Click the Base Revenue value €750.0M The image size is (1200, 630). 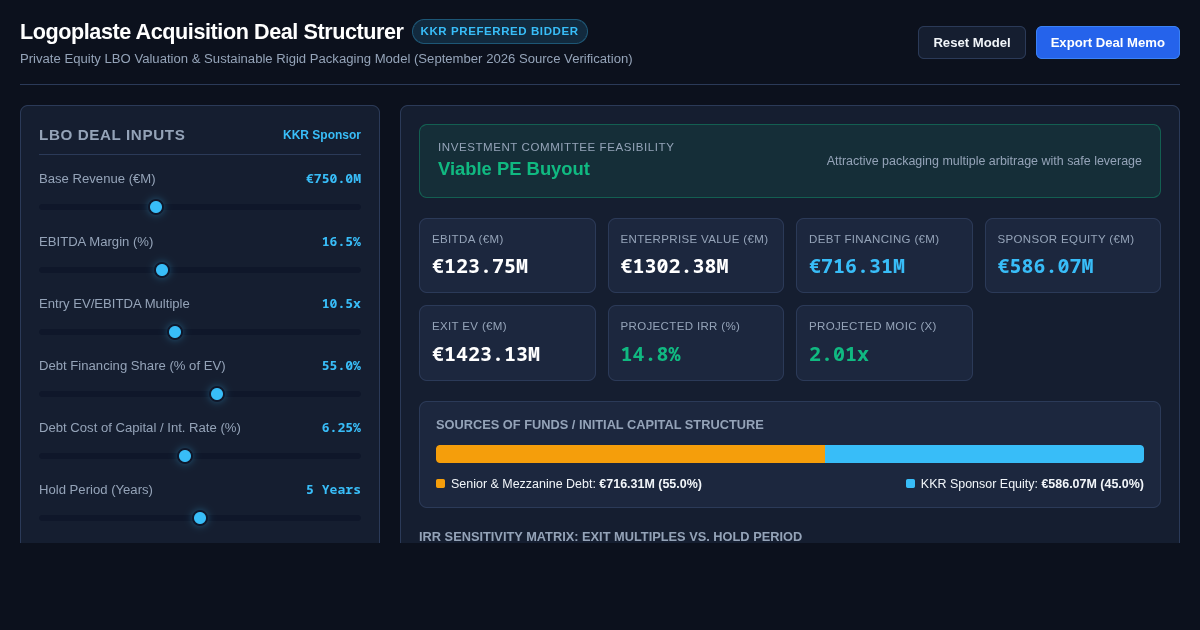[333, 178]
